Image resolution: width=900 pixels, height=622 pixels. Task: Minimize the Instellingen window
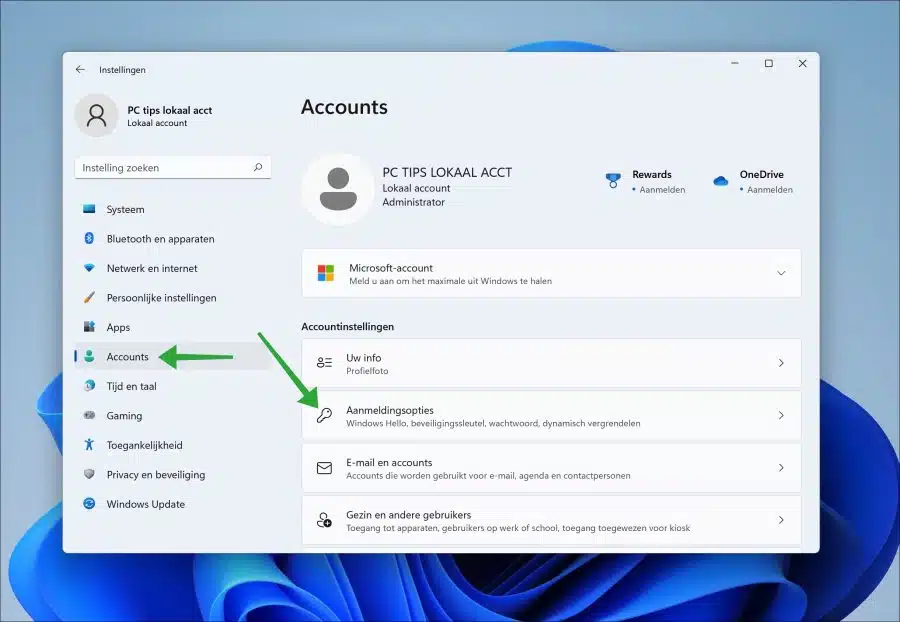click(735, 64)
